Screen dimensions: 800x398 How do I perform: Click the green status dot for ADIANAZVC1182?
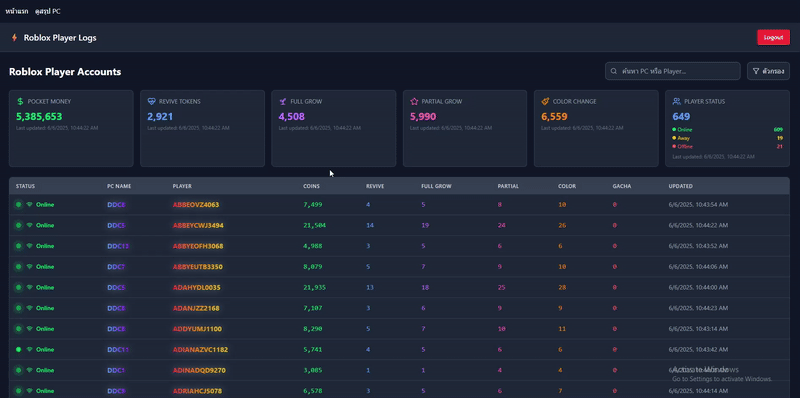[19, 350]
